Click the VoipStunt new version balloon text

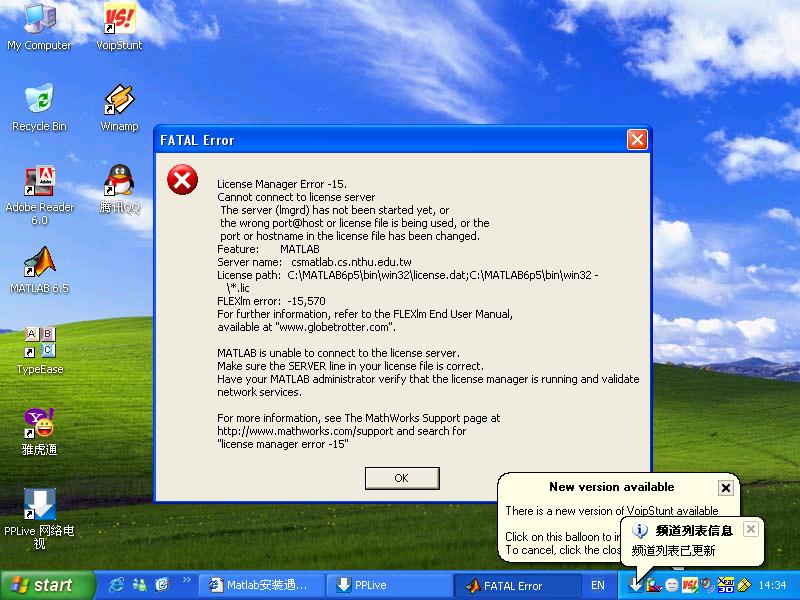tap(612, 511)
